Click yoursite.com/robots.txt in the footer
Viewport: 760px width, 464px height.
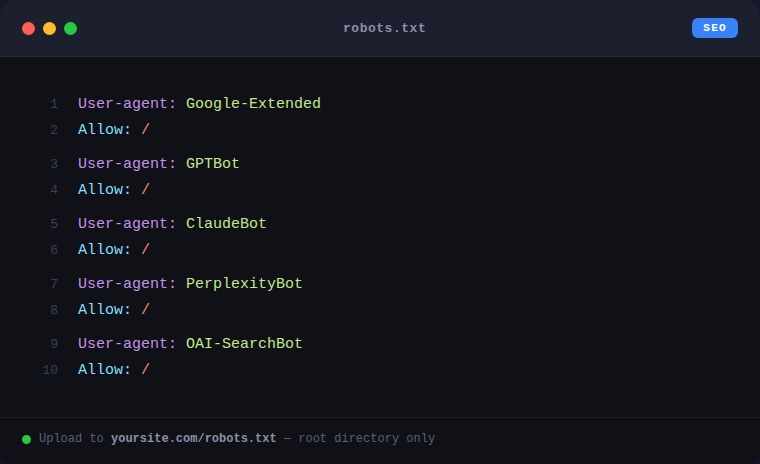click(193, 438)
